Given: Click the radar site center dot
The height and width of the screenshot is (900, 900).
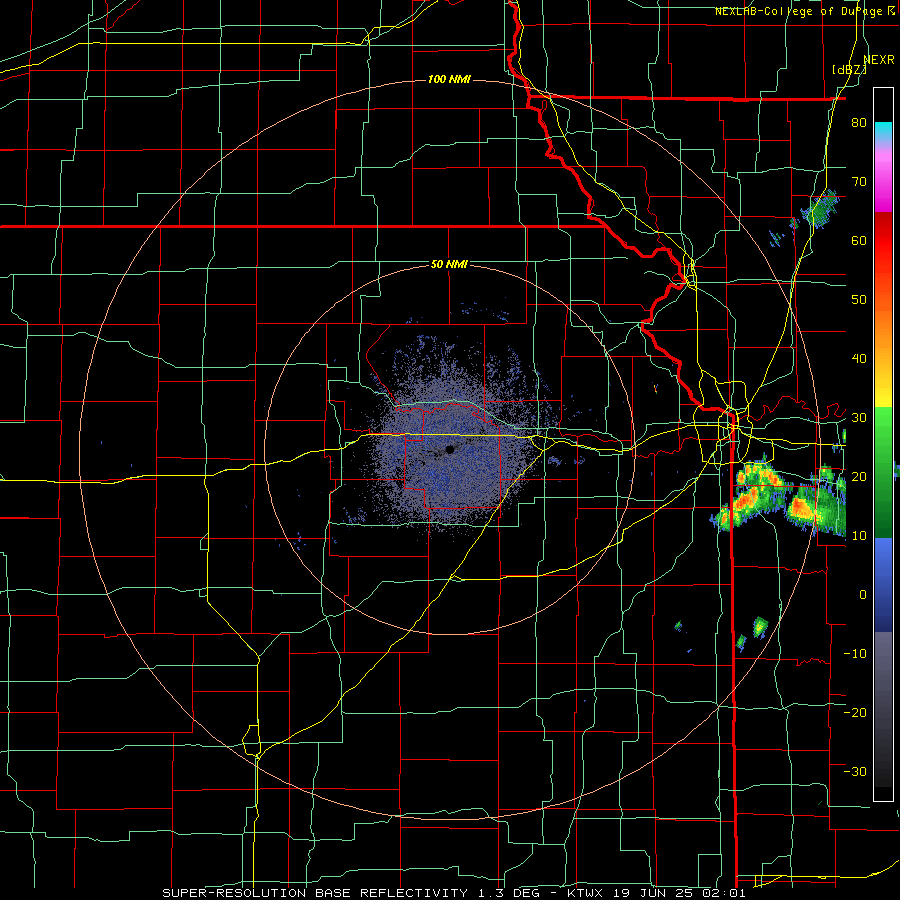Looking at the screenshot, I should pyautogui.click(x=450, y=449).
